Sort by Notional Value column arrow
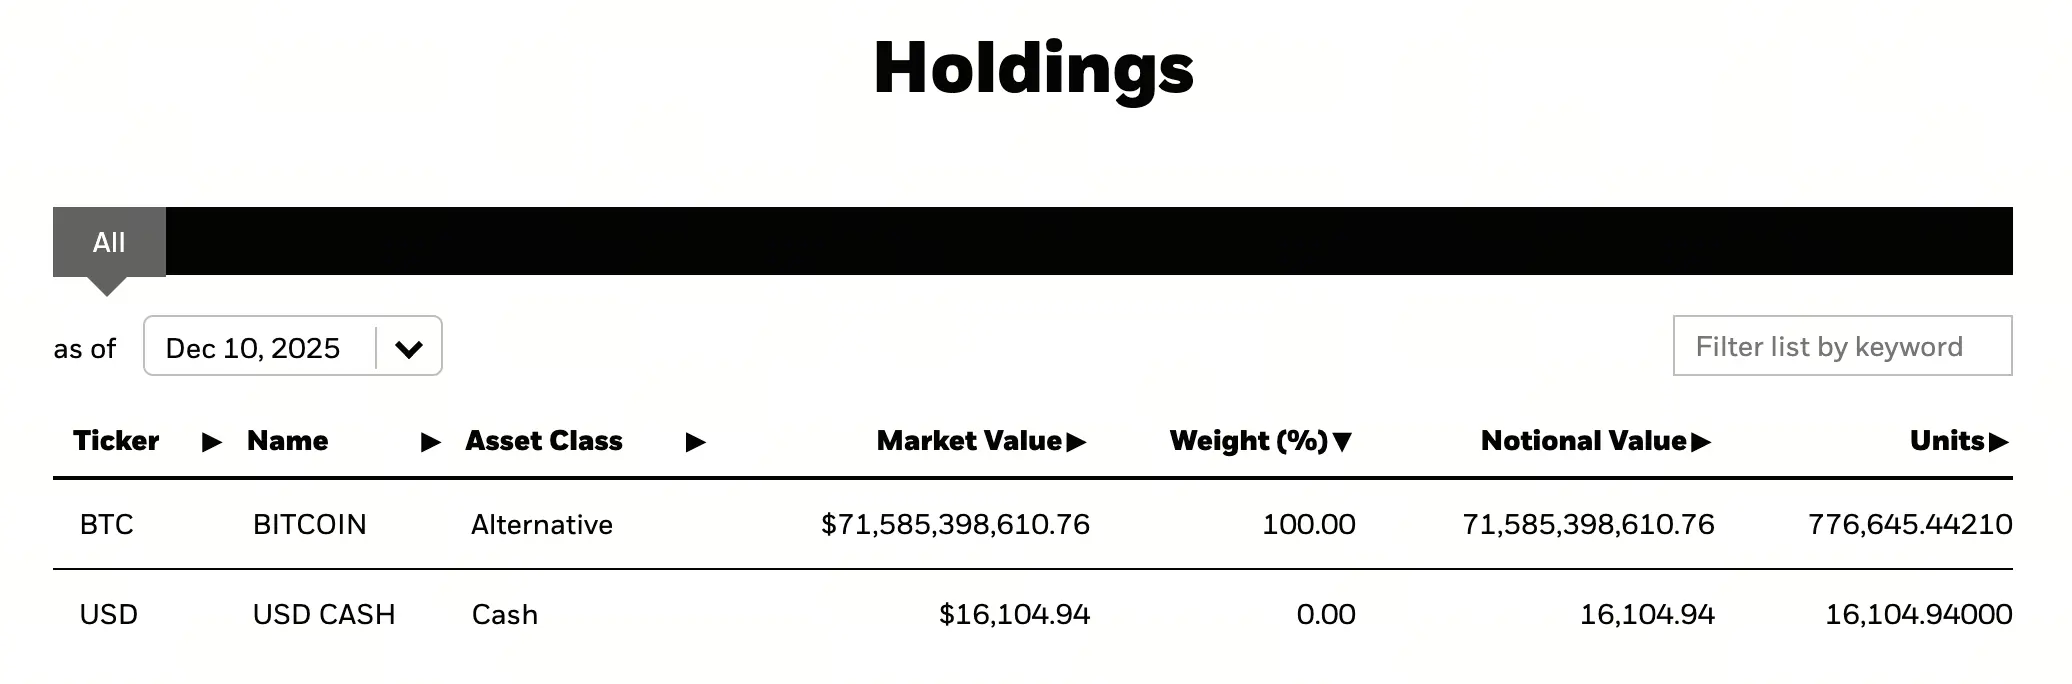 coord(1701,442)
